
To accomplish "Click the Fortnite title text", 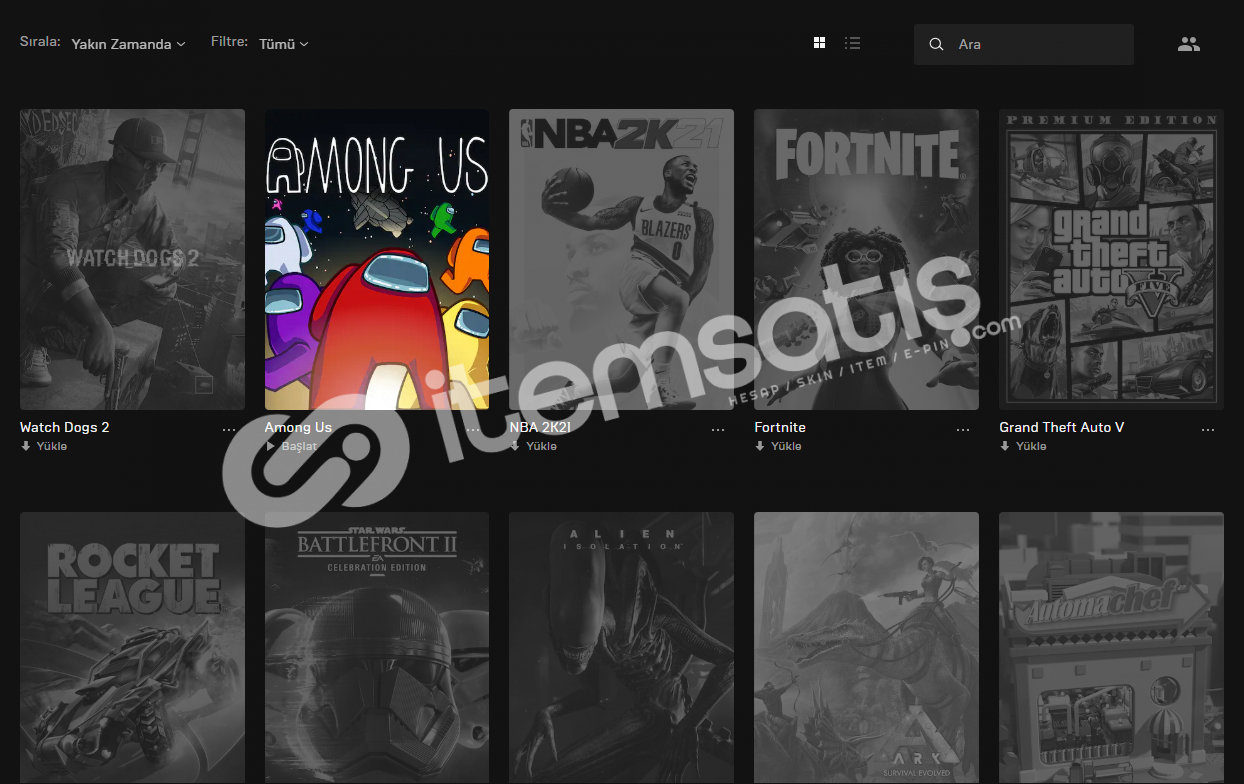I will pyautogui.click(x=780, y=427).
